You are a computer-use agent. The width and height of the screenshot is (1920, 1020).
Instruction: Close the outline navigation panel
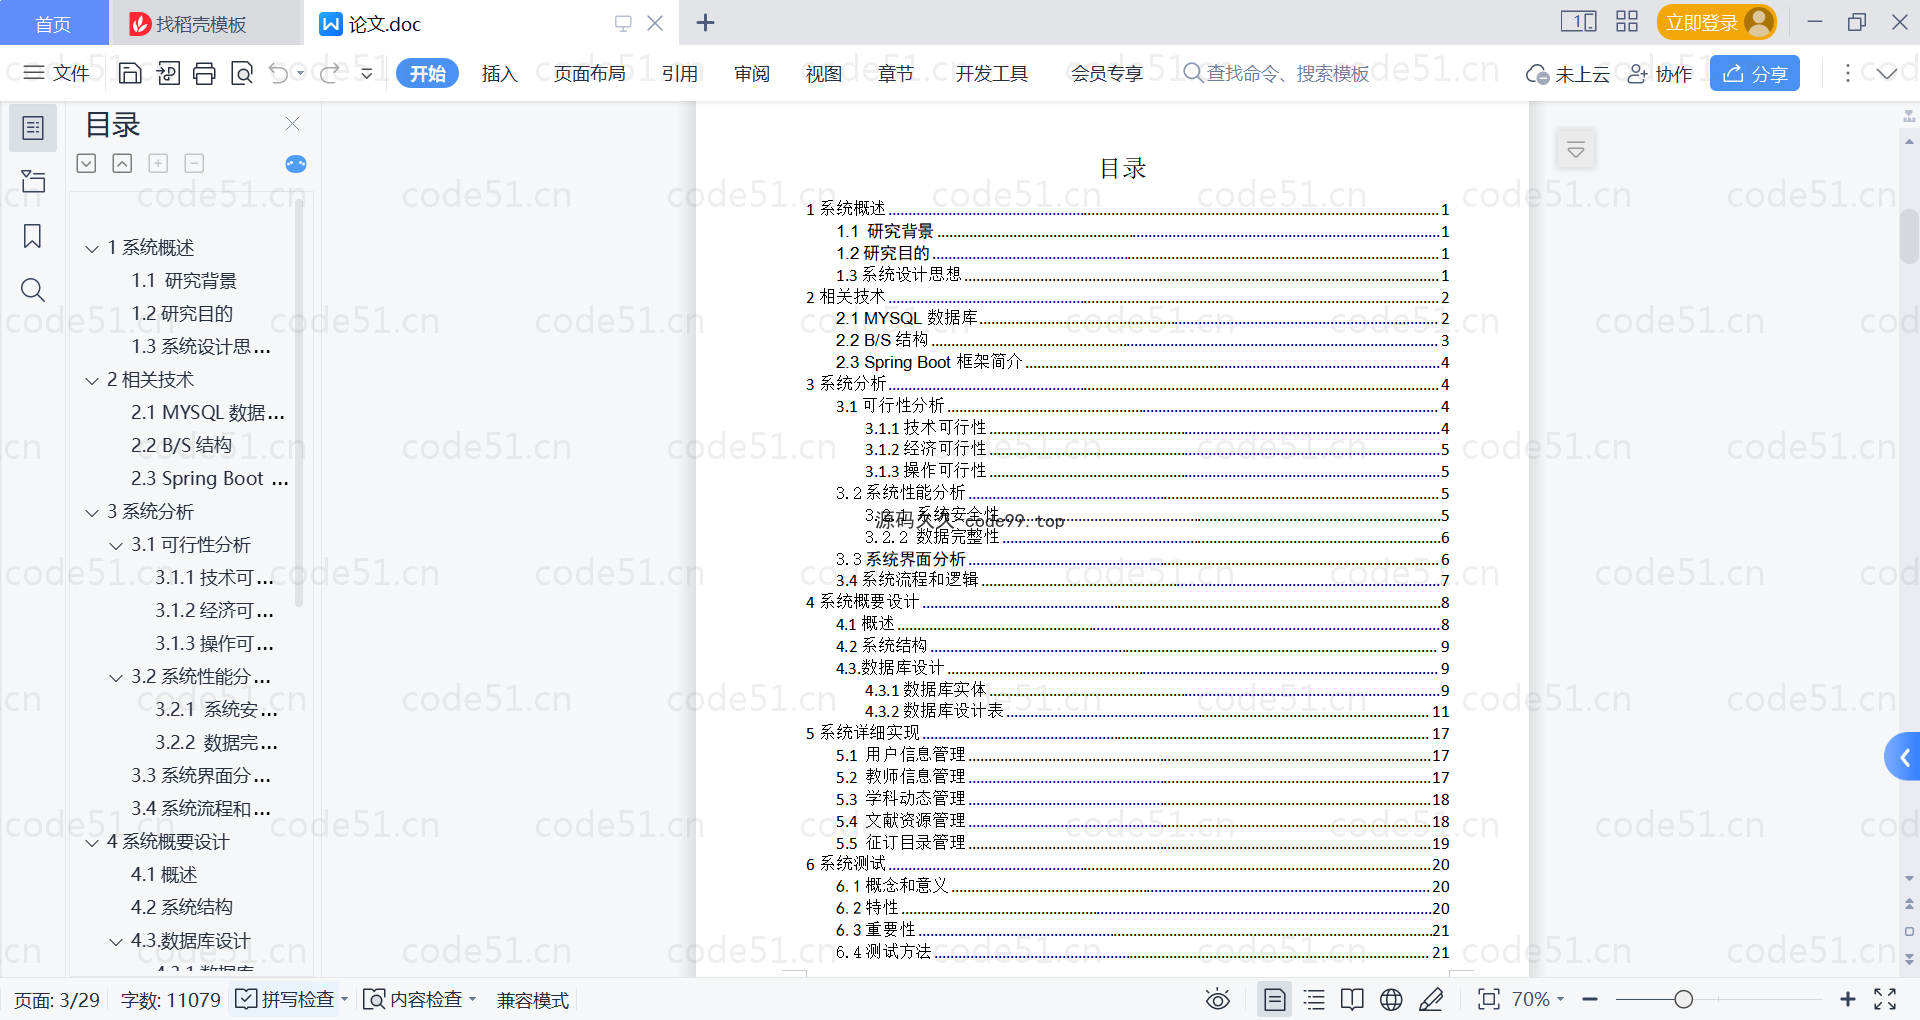click(292, 123)
